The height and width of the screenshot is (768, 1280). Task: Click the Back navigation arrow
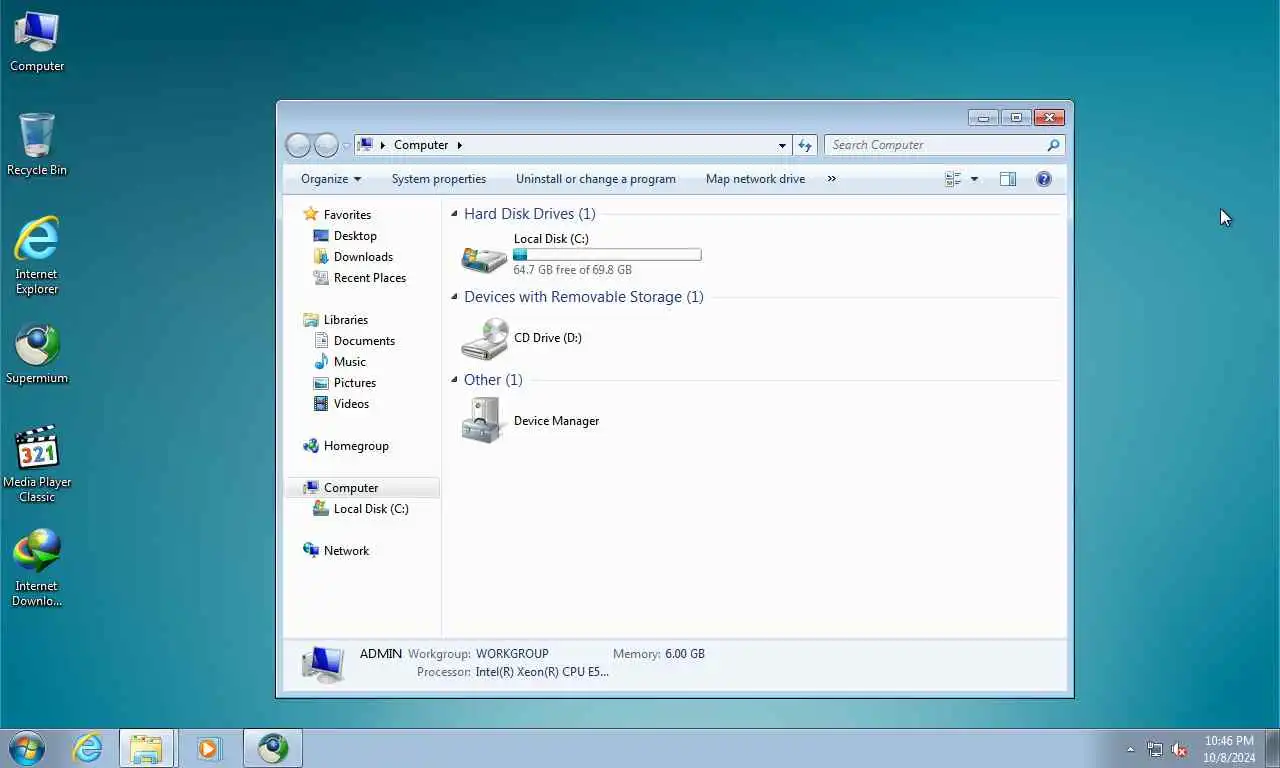tap(298, 145)
